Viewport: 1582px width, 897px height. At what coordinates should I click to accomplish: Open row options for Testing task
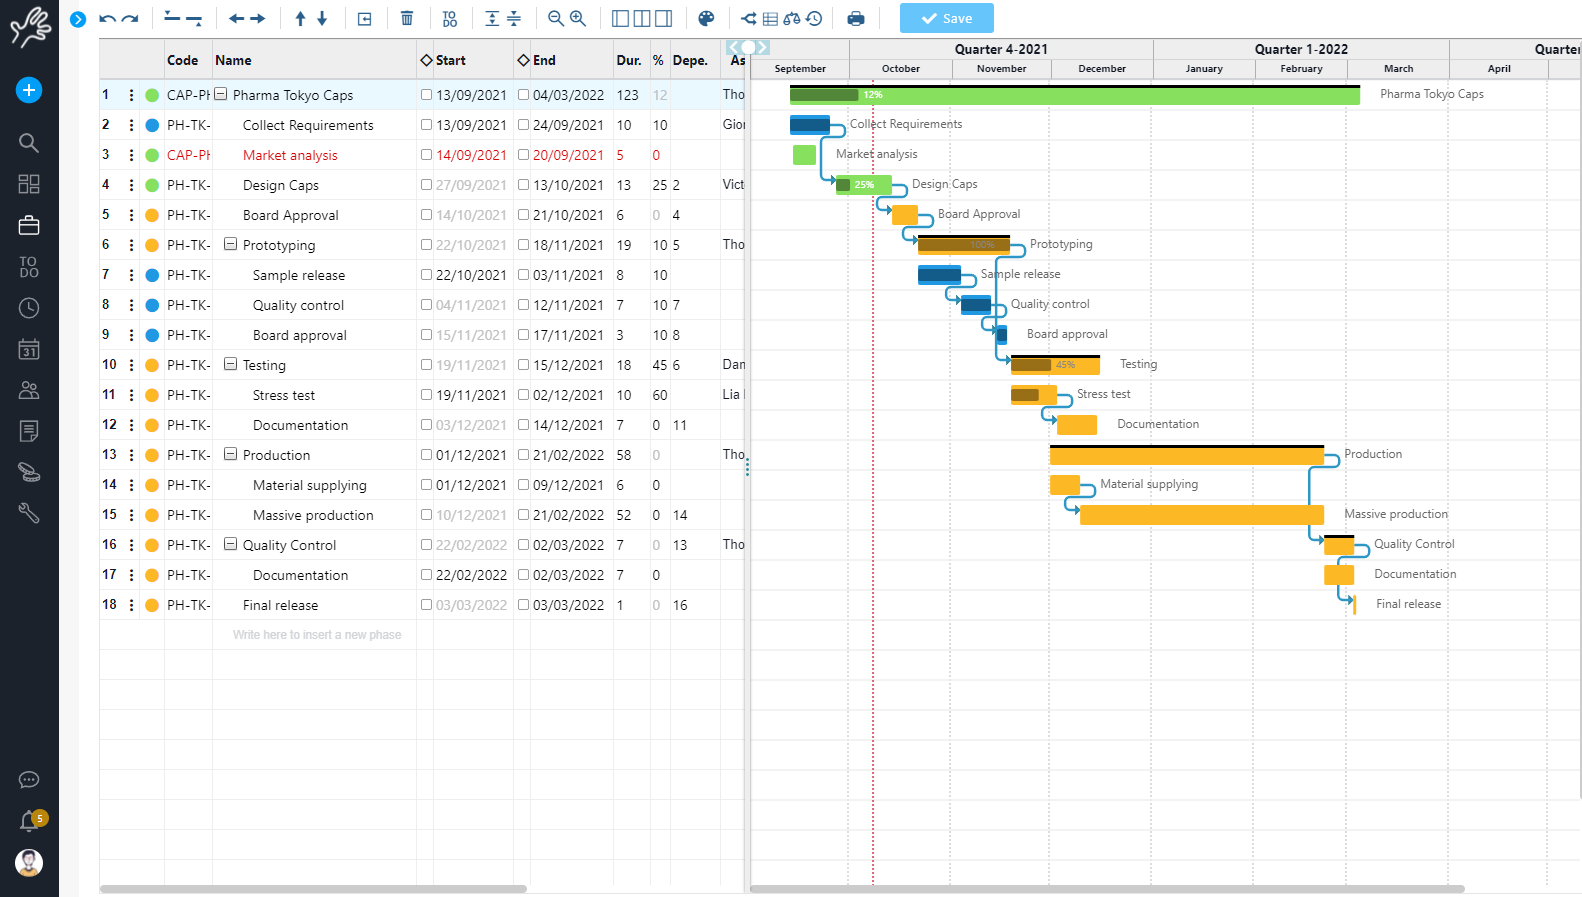tap(131, 365)
